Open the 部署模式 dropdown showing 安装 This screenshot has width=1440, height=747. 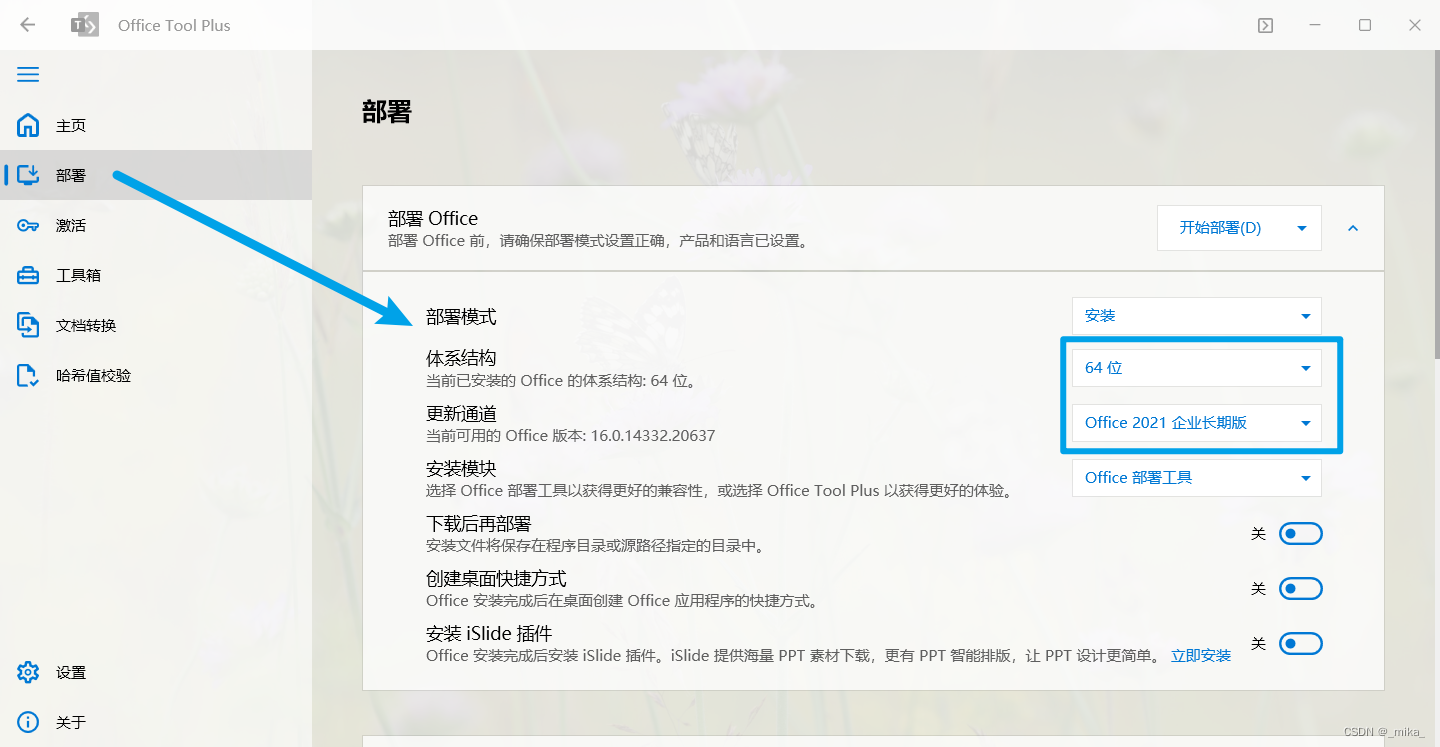tap(1197, 316)
